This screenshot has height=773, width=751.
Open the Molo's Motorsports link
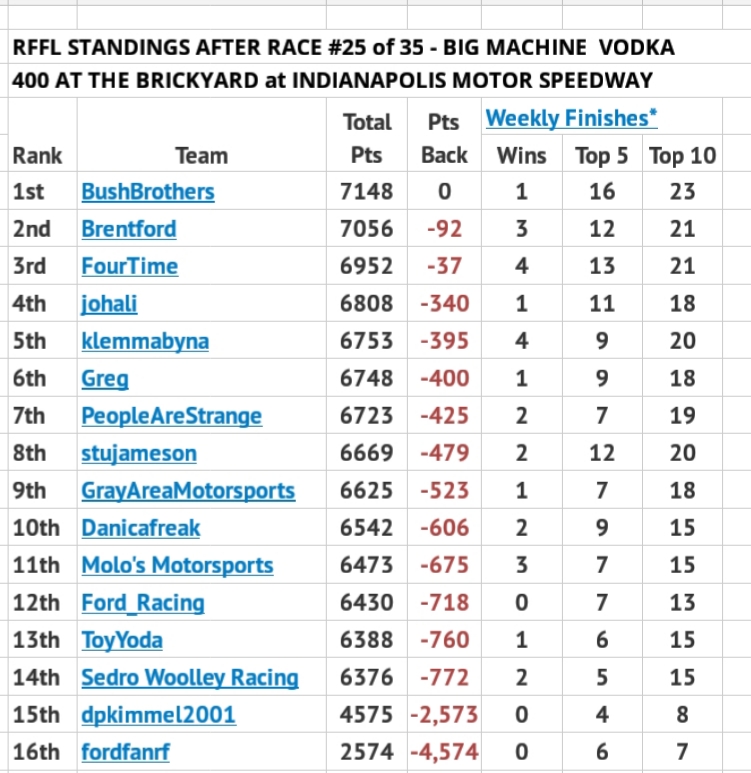tap(177, 566)
